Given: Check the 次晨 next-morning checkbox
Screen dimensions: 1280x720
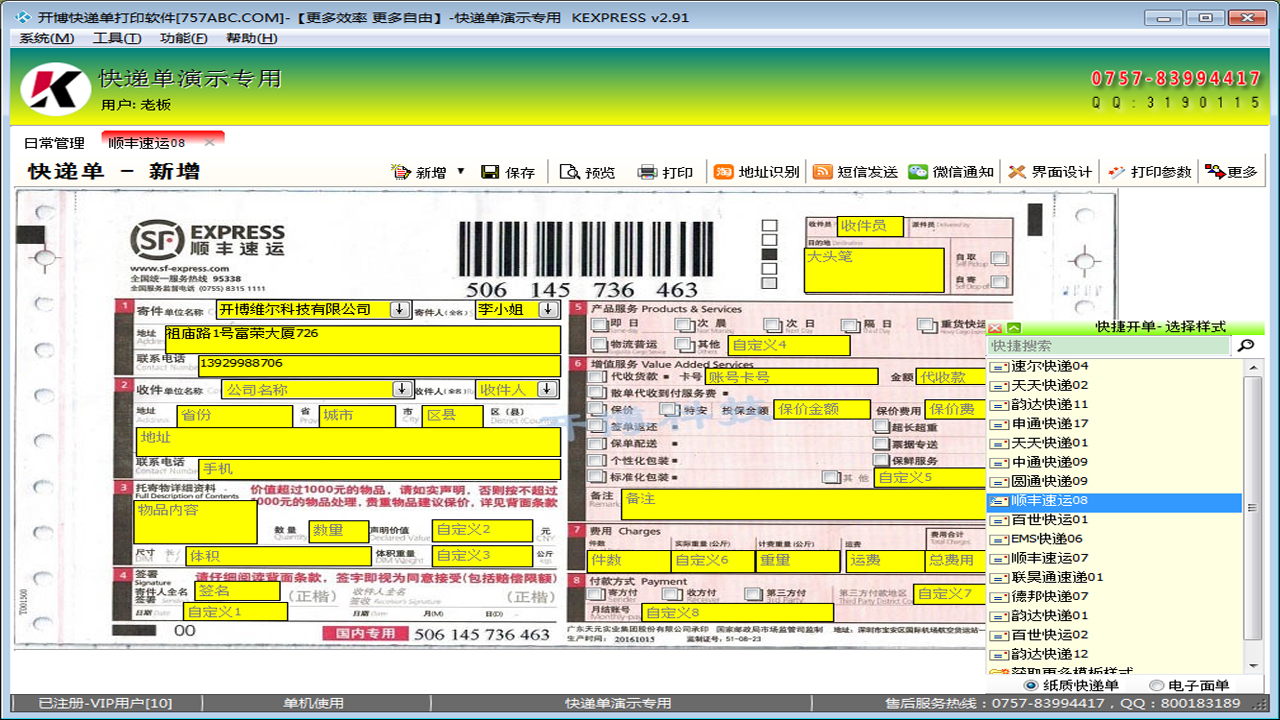Looking at the screenshot, I should click(x=683, y=323).
